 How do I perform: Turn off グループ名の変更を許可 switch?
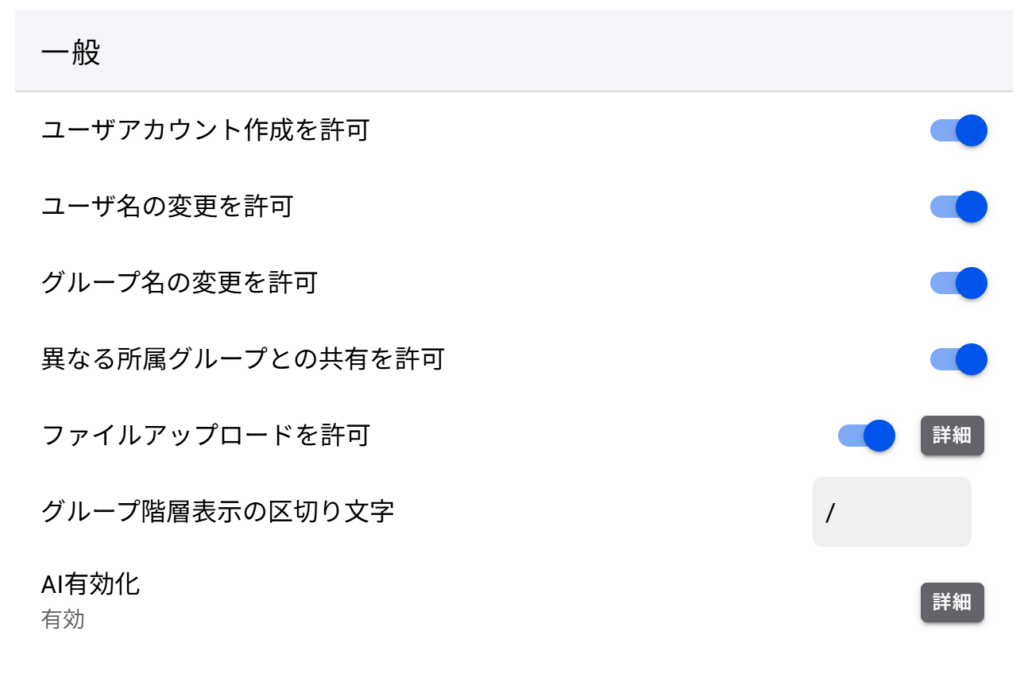958,283
